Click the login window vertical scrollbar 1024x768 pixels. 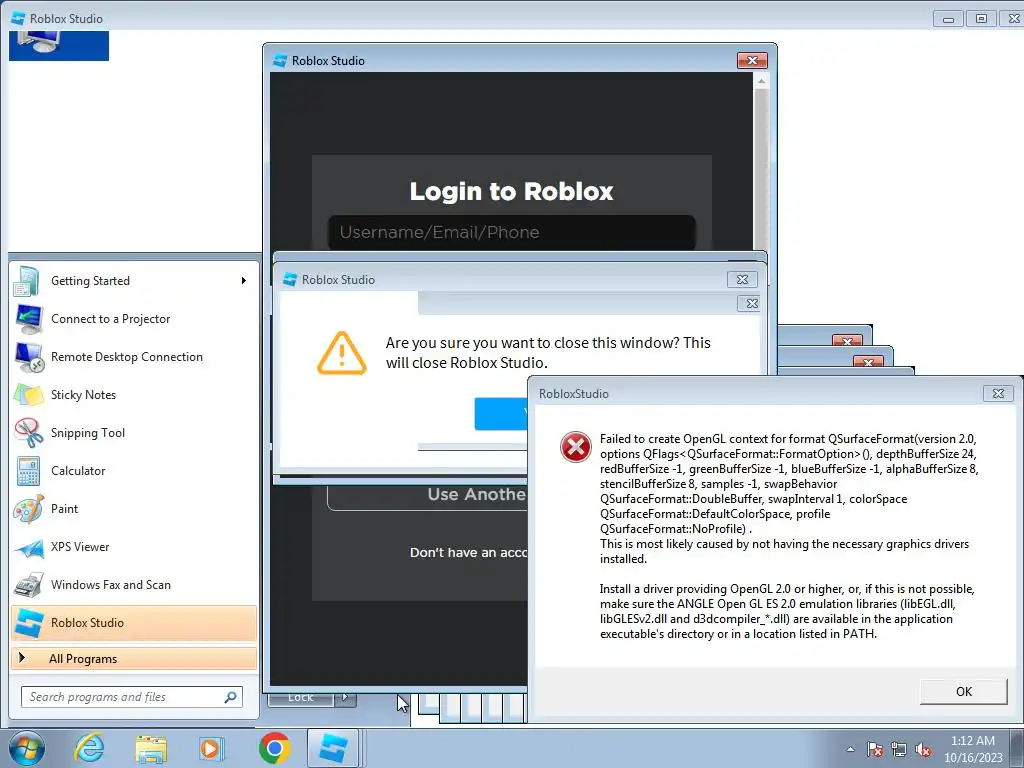[760, 161]
